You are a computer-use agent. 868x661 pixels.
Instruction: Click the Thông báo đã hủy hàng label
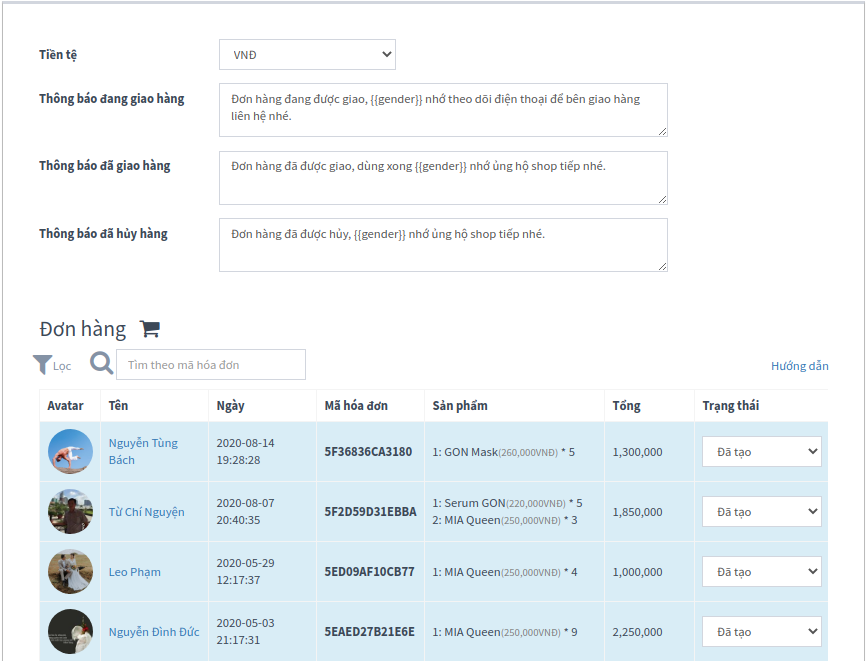click(x=103, y=234)
